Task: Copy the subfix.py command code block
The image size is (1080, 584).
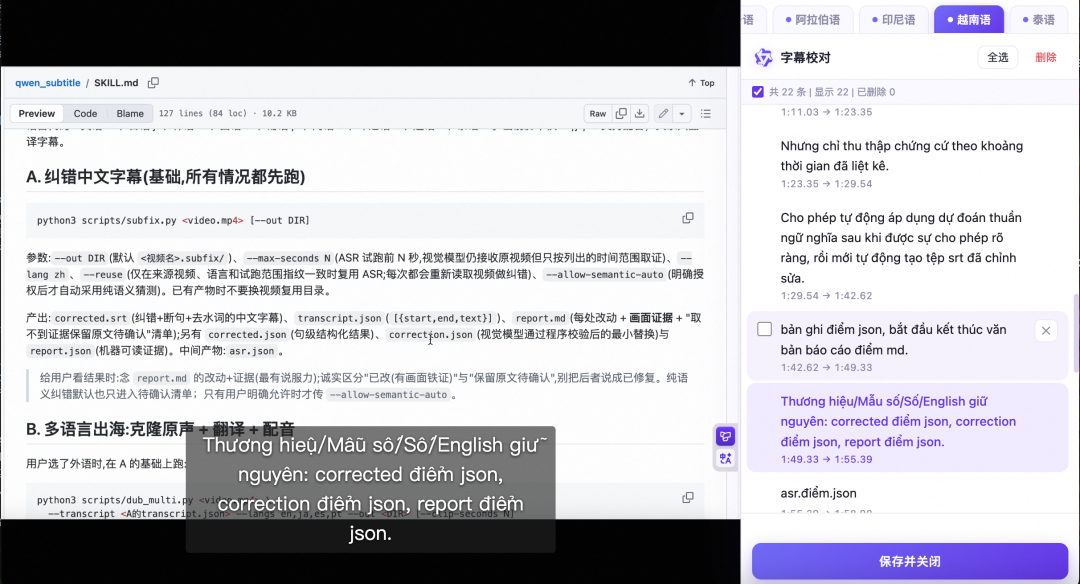Action: pyautogui.click(x=687, y=218)
